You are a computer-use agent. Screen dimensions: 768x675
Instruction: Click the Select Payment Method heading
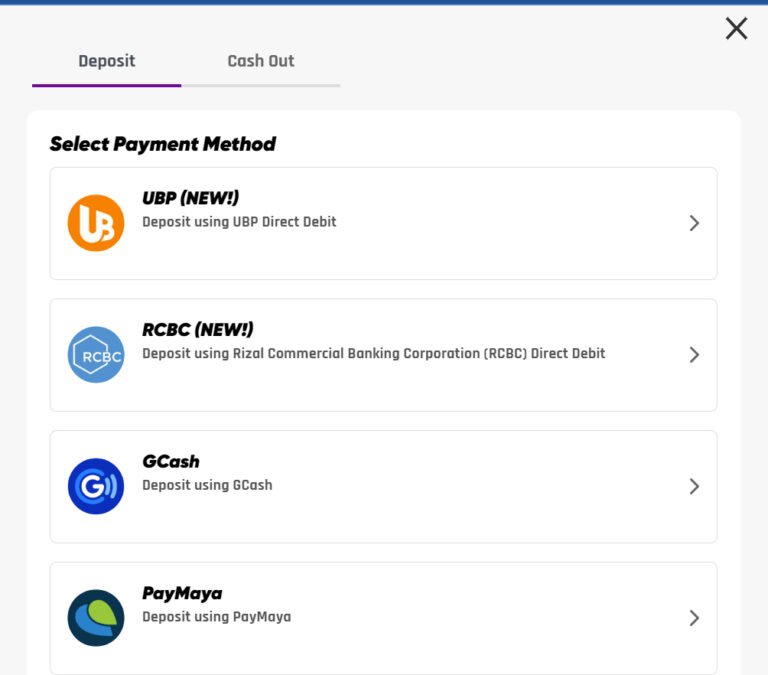click(x=163, y=144)
